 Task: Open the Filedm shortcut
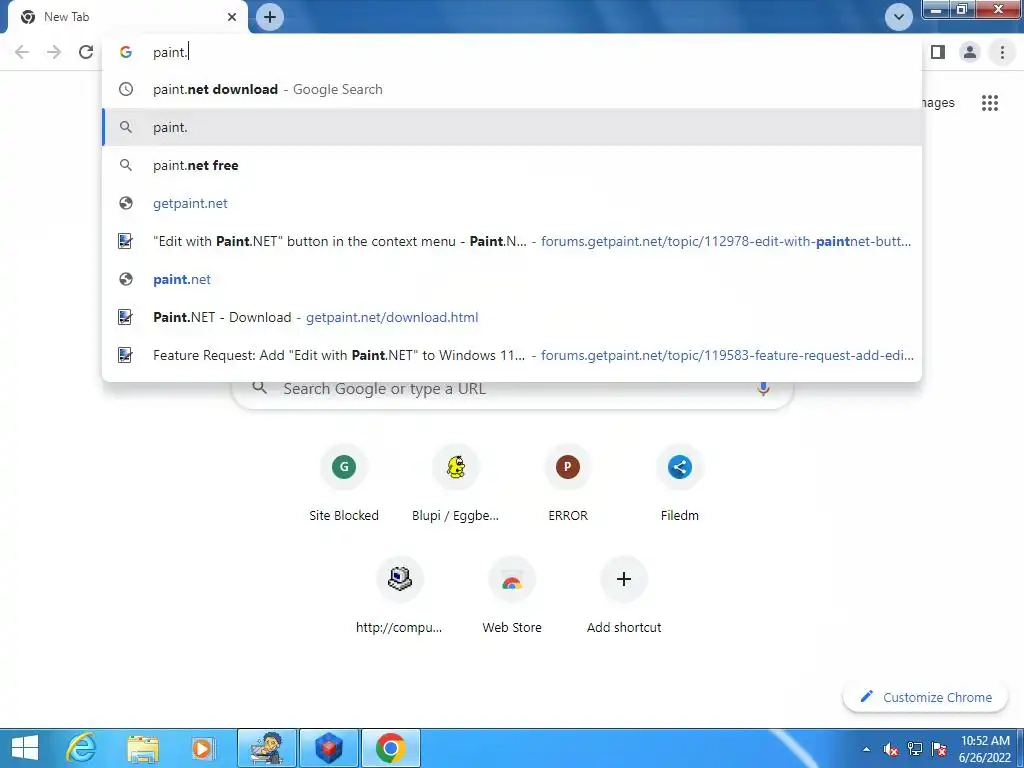[x=679, y=483]
